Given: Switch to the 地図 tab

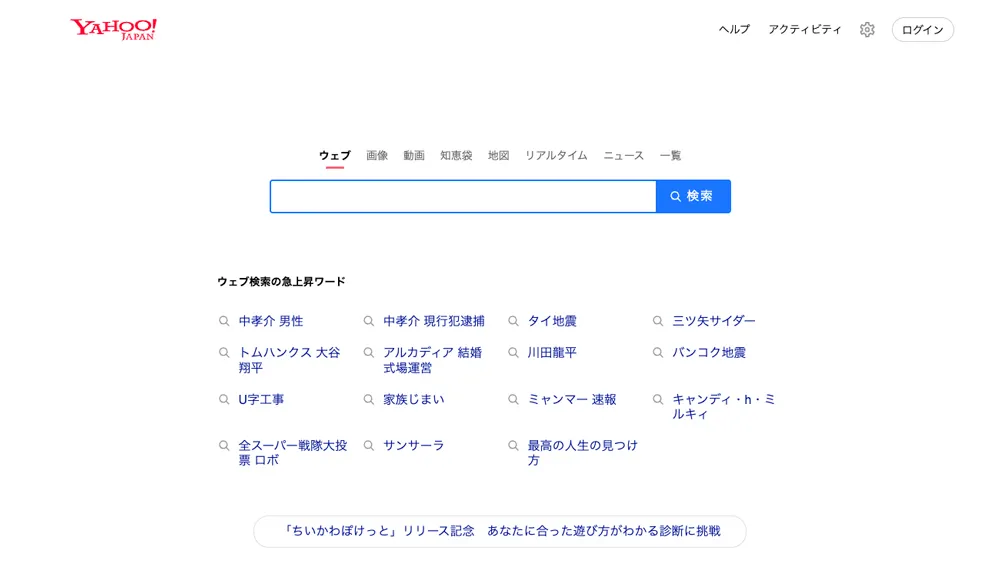Looking at the screenshot, I should (499, 156).
